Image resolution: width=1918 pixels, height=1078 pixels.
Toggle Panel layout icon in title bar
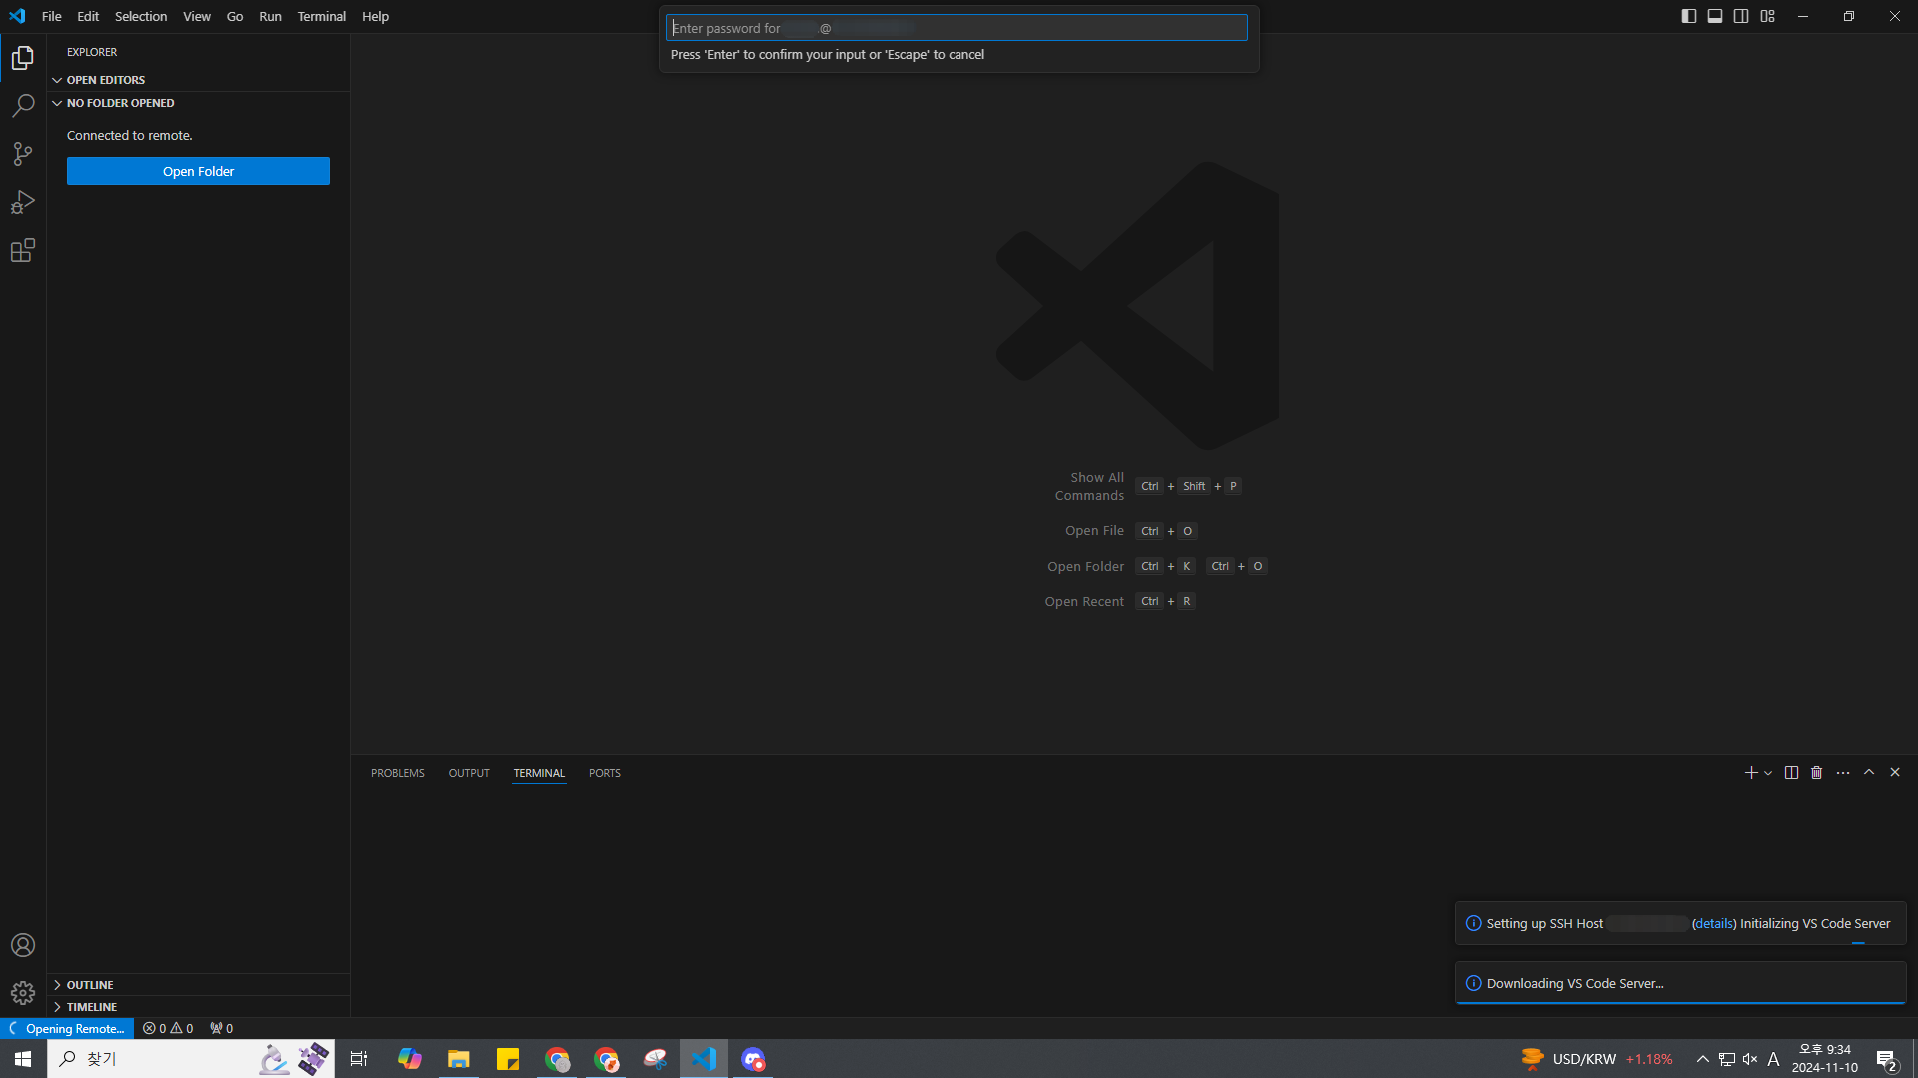tap(1715, 16)
